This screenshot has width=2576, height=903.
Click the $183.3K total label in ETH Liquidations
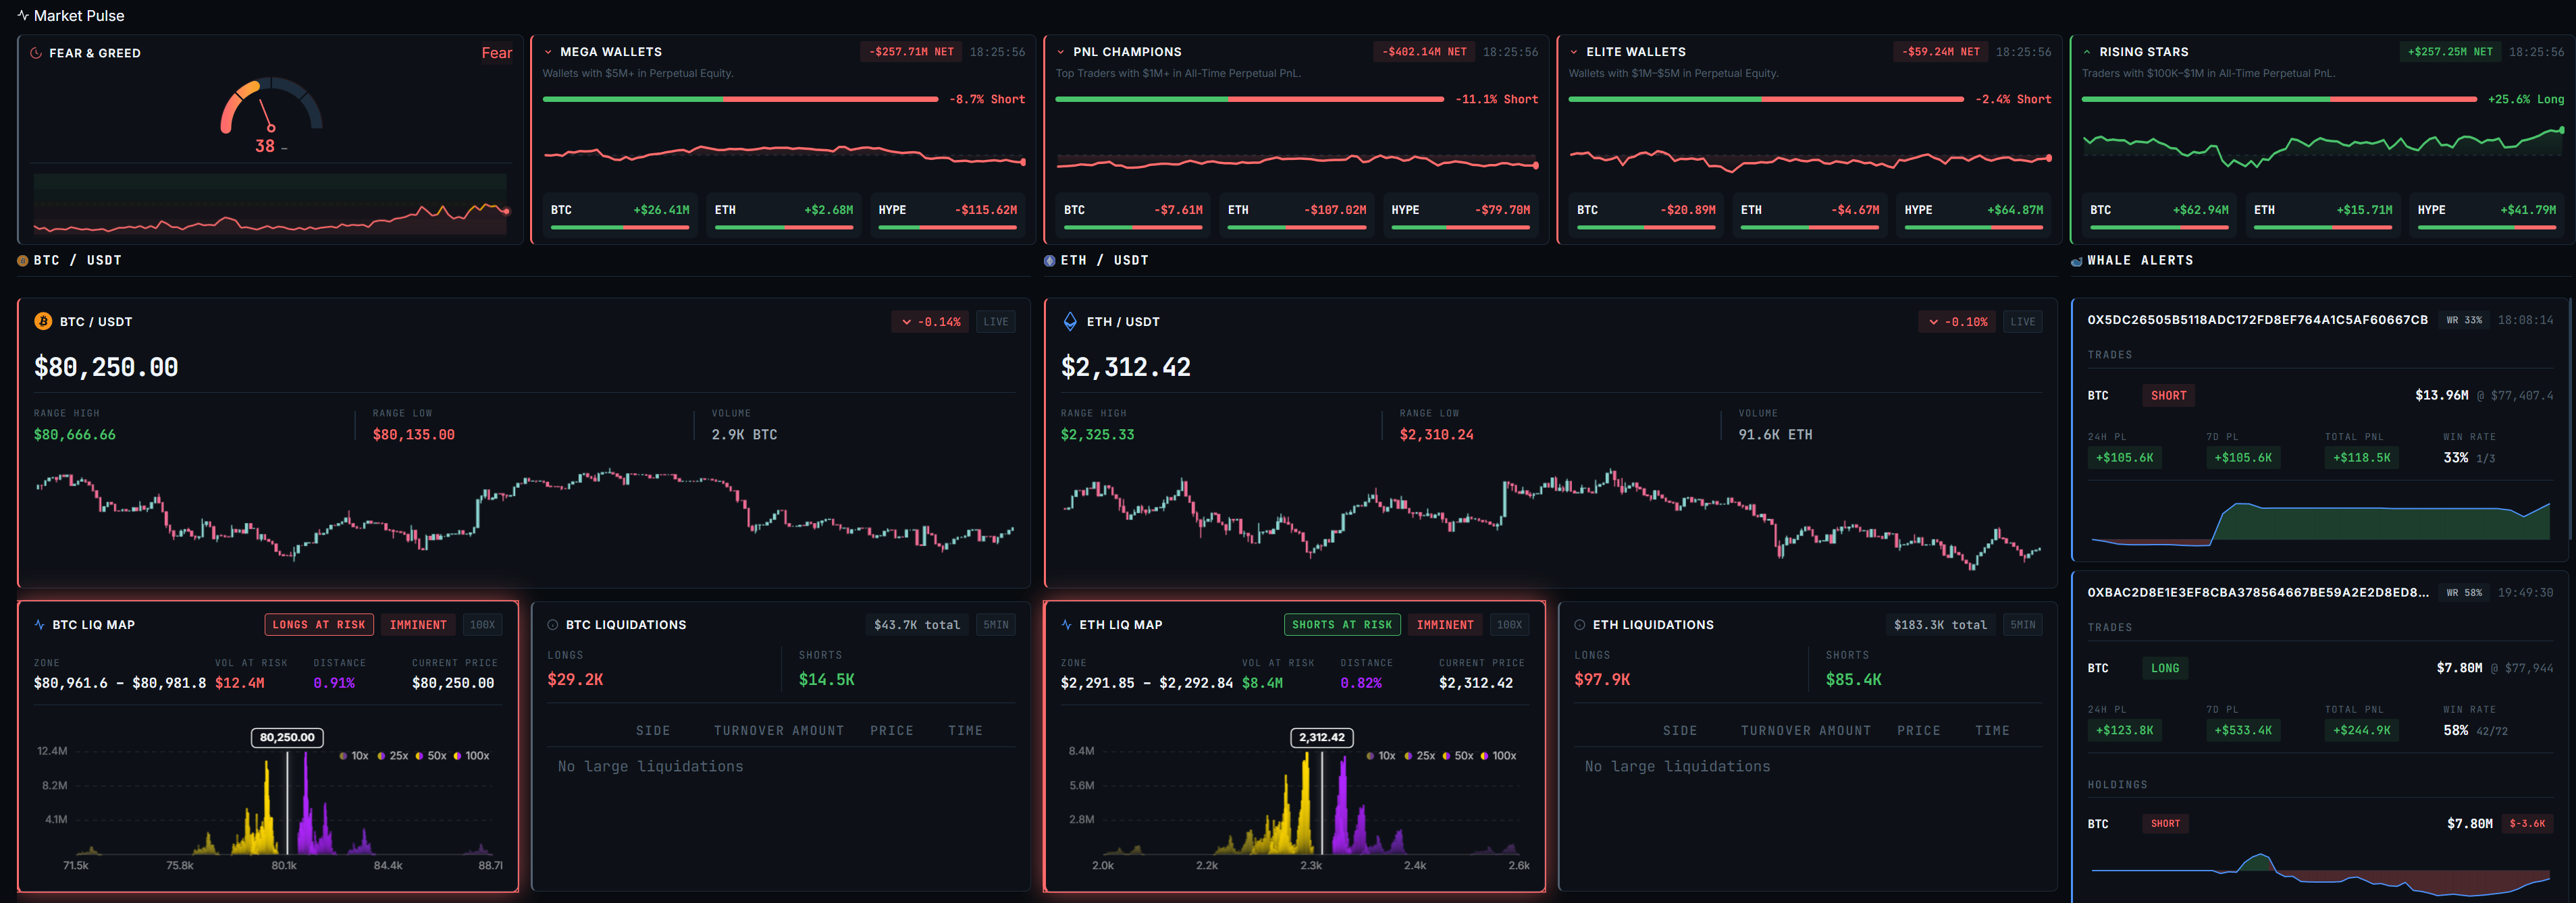(1940, 625)
